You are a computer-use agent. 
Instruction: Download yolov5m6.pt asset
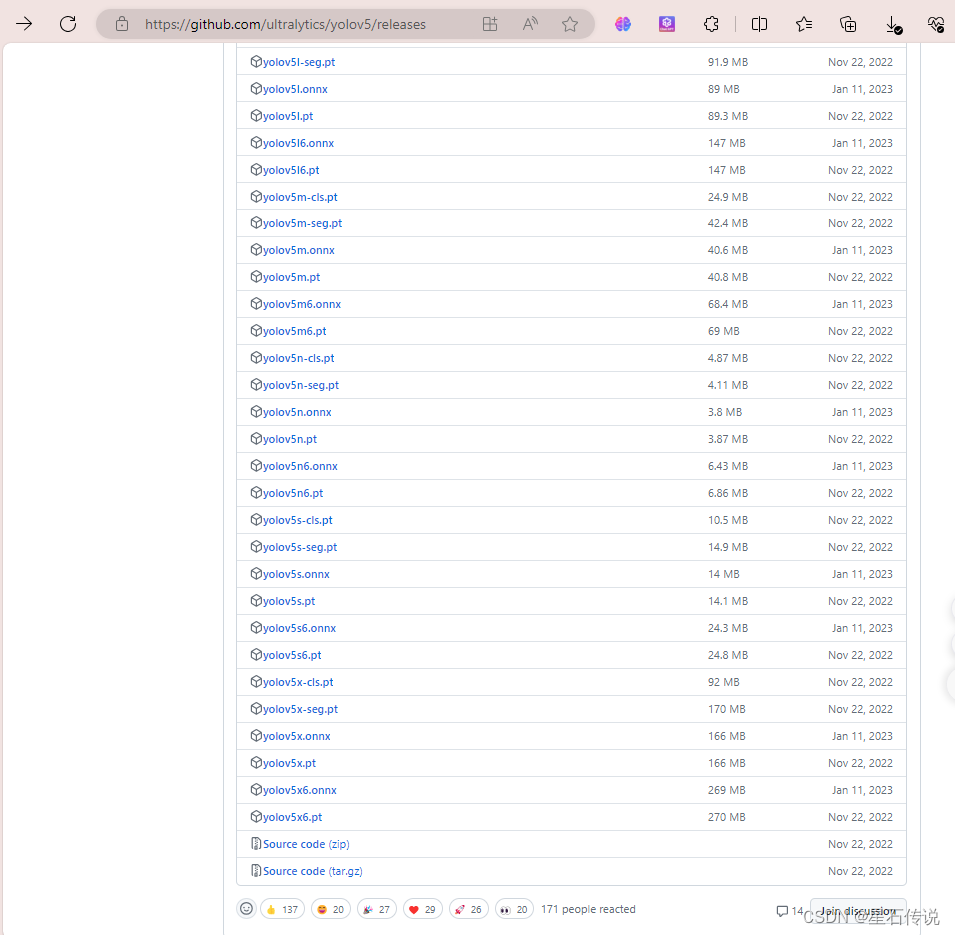[295, 331]
